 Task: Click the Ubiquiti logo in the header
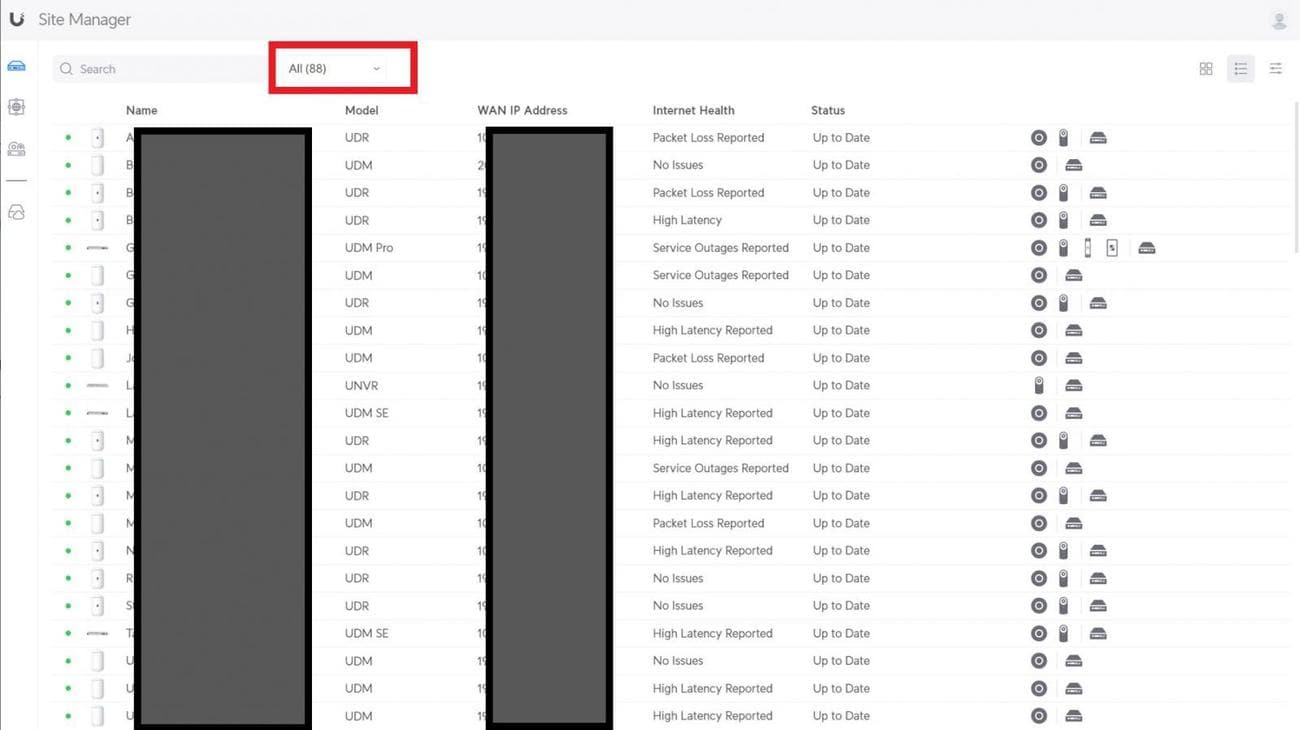pos(17,19)
